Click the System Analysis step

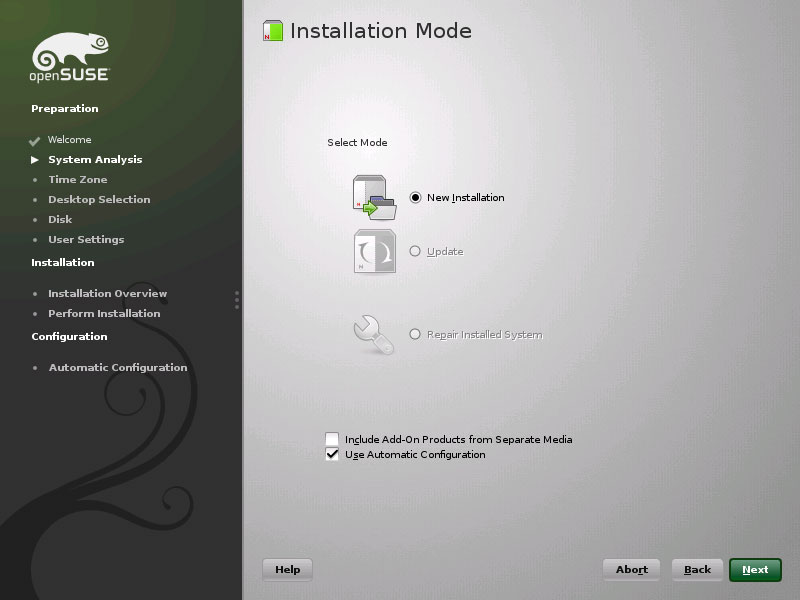(95, 159)
